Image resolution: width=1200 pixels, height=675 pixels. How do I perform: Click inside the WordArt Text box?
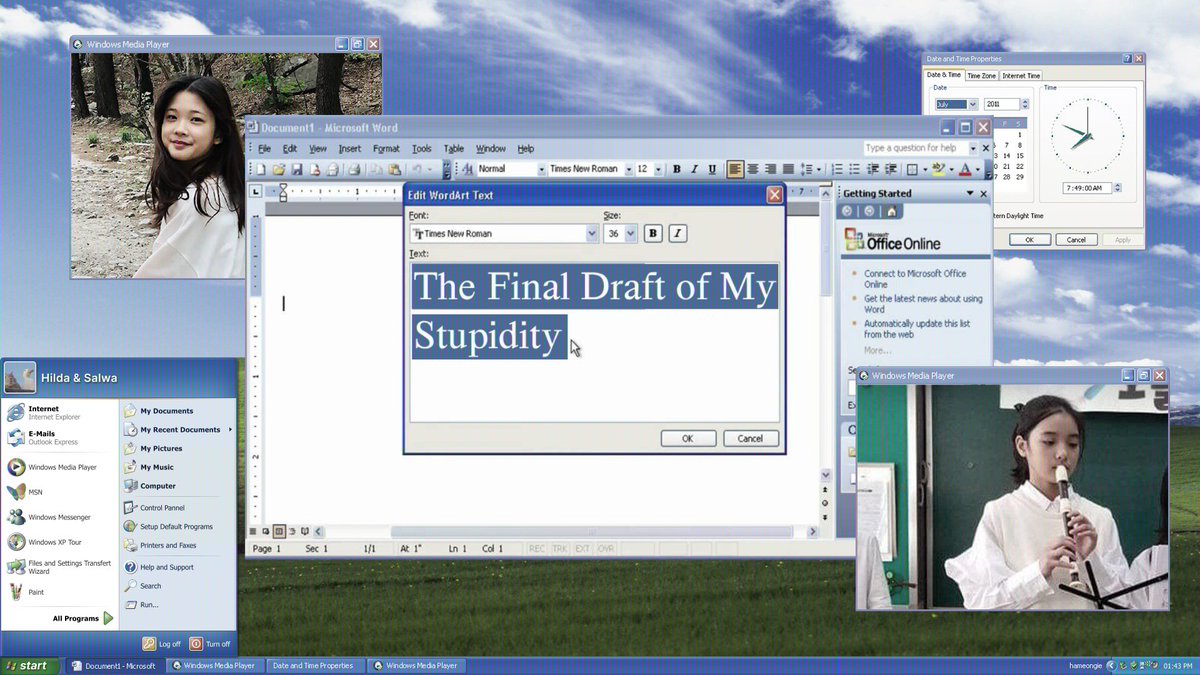click(595, 341)
